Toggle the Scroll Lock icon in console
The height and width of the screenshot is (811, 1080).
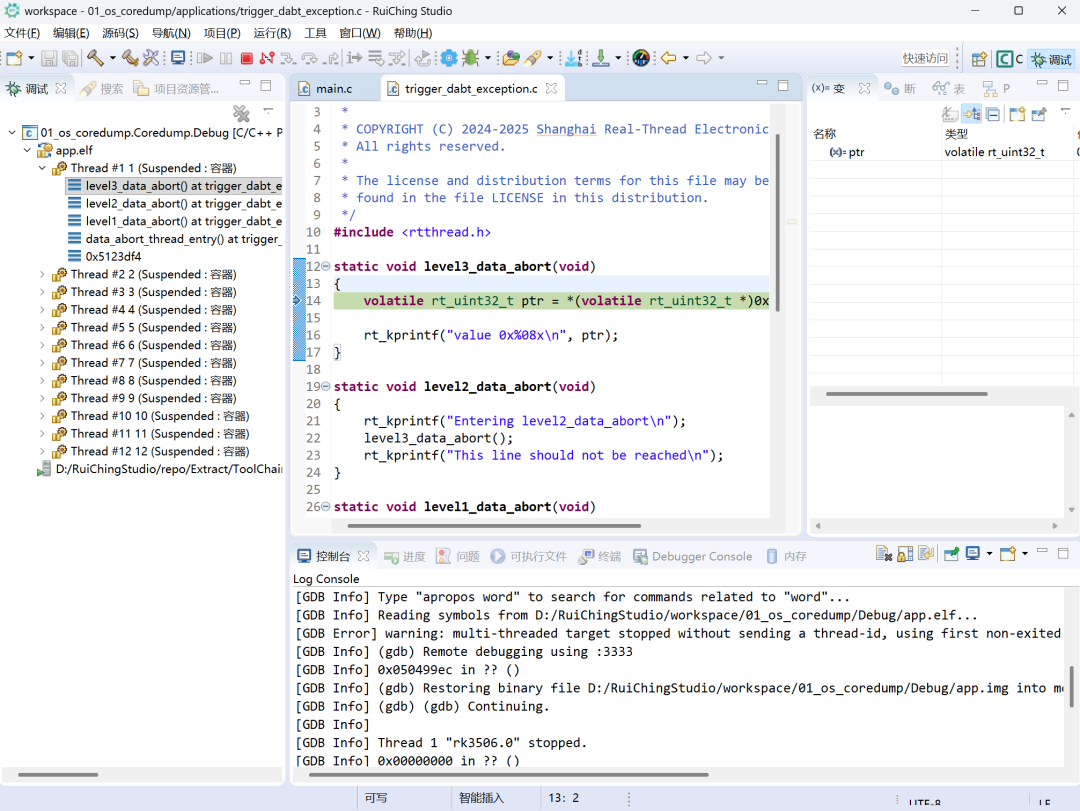[905, 554]
